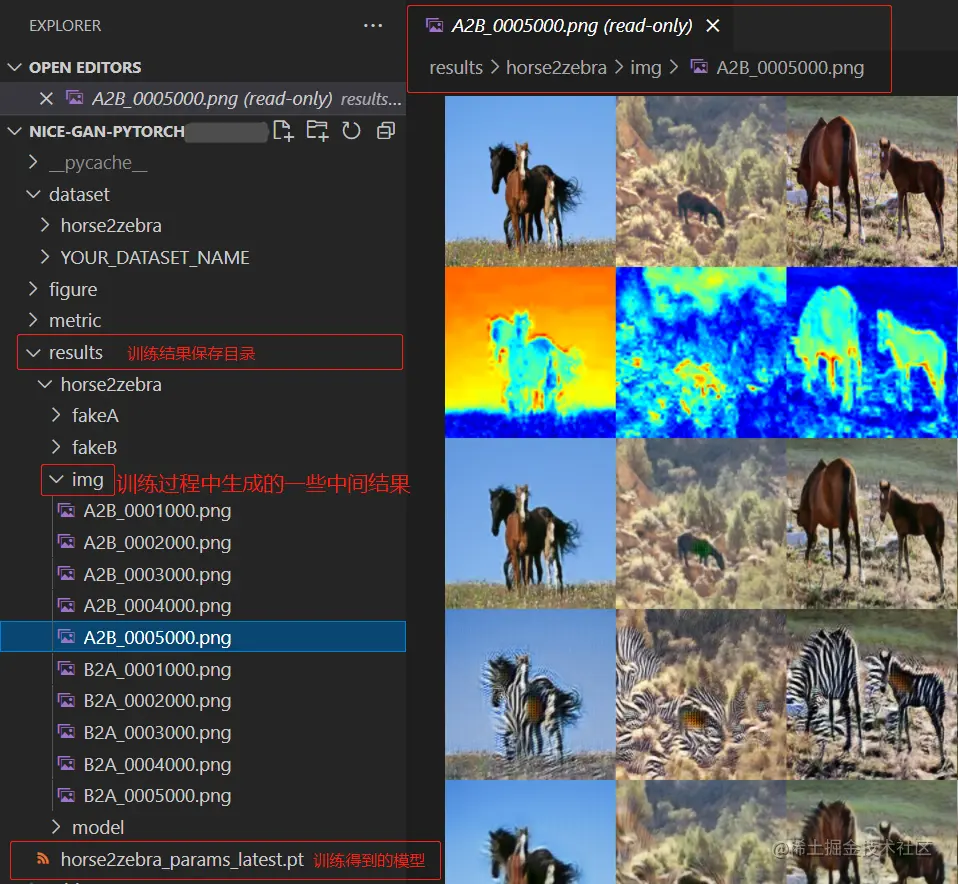
Task: Click 'horse2zebra' in the breadcrumb path
Action: pos(556,67)
